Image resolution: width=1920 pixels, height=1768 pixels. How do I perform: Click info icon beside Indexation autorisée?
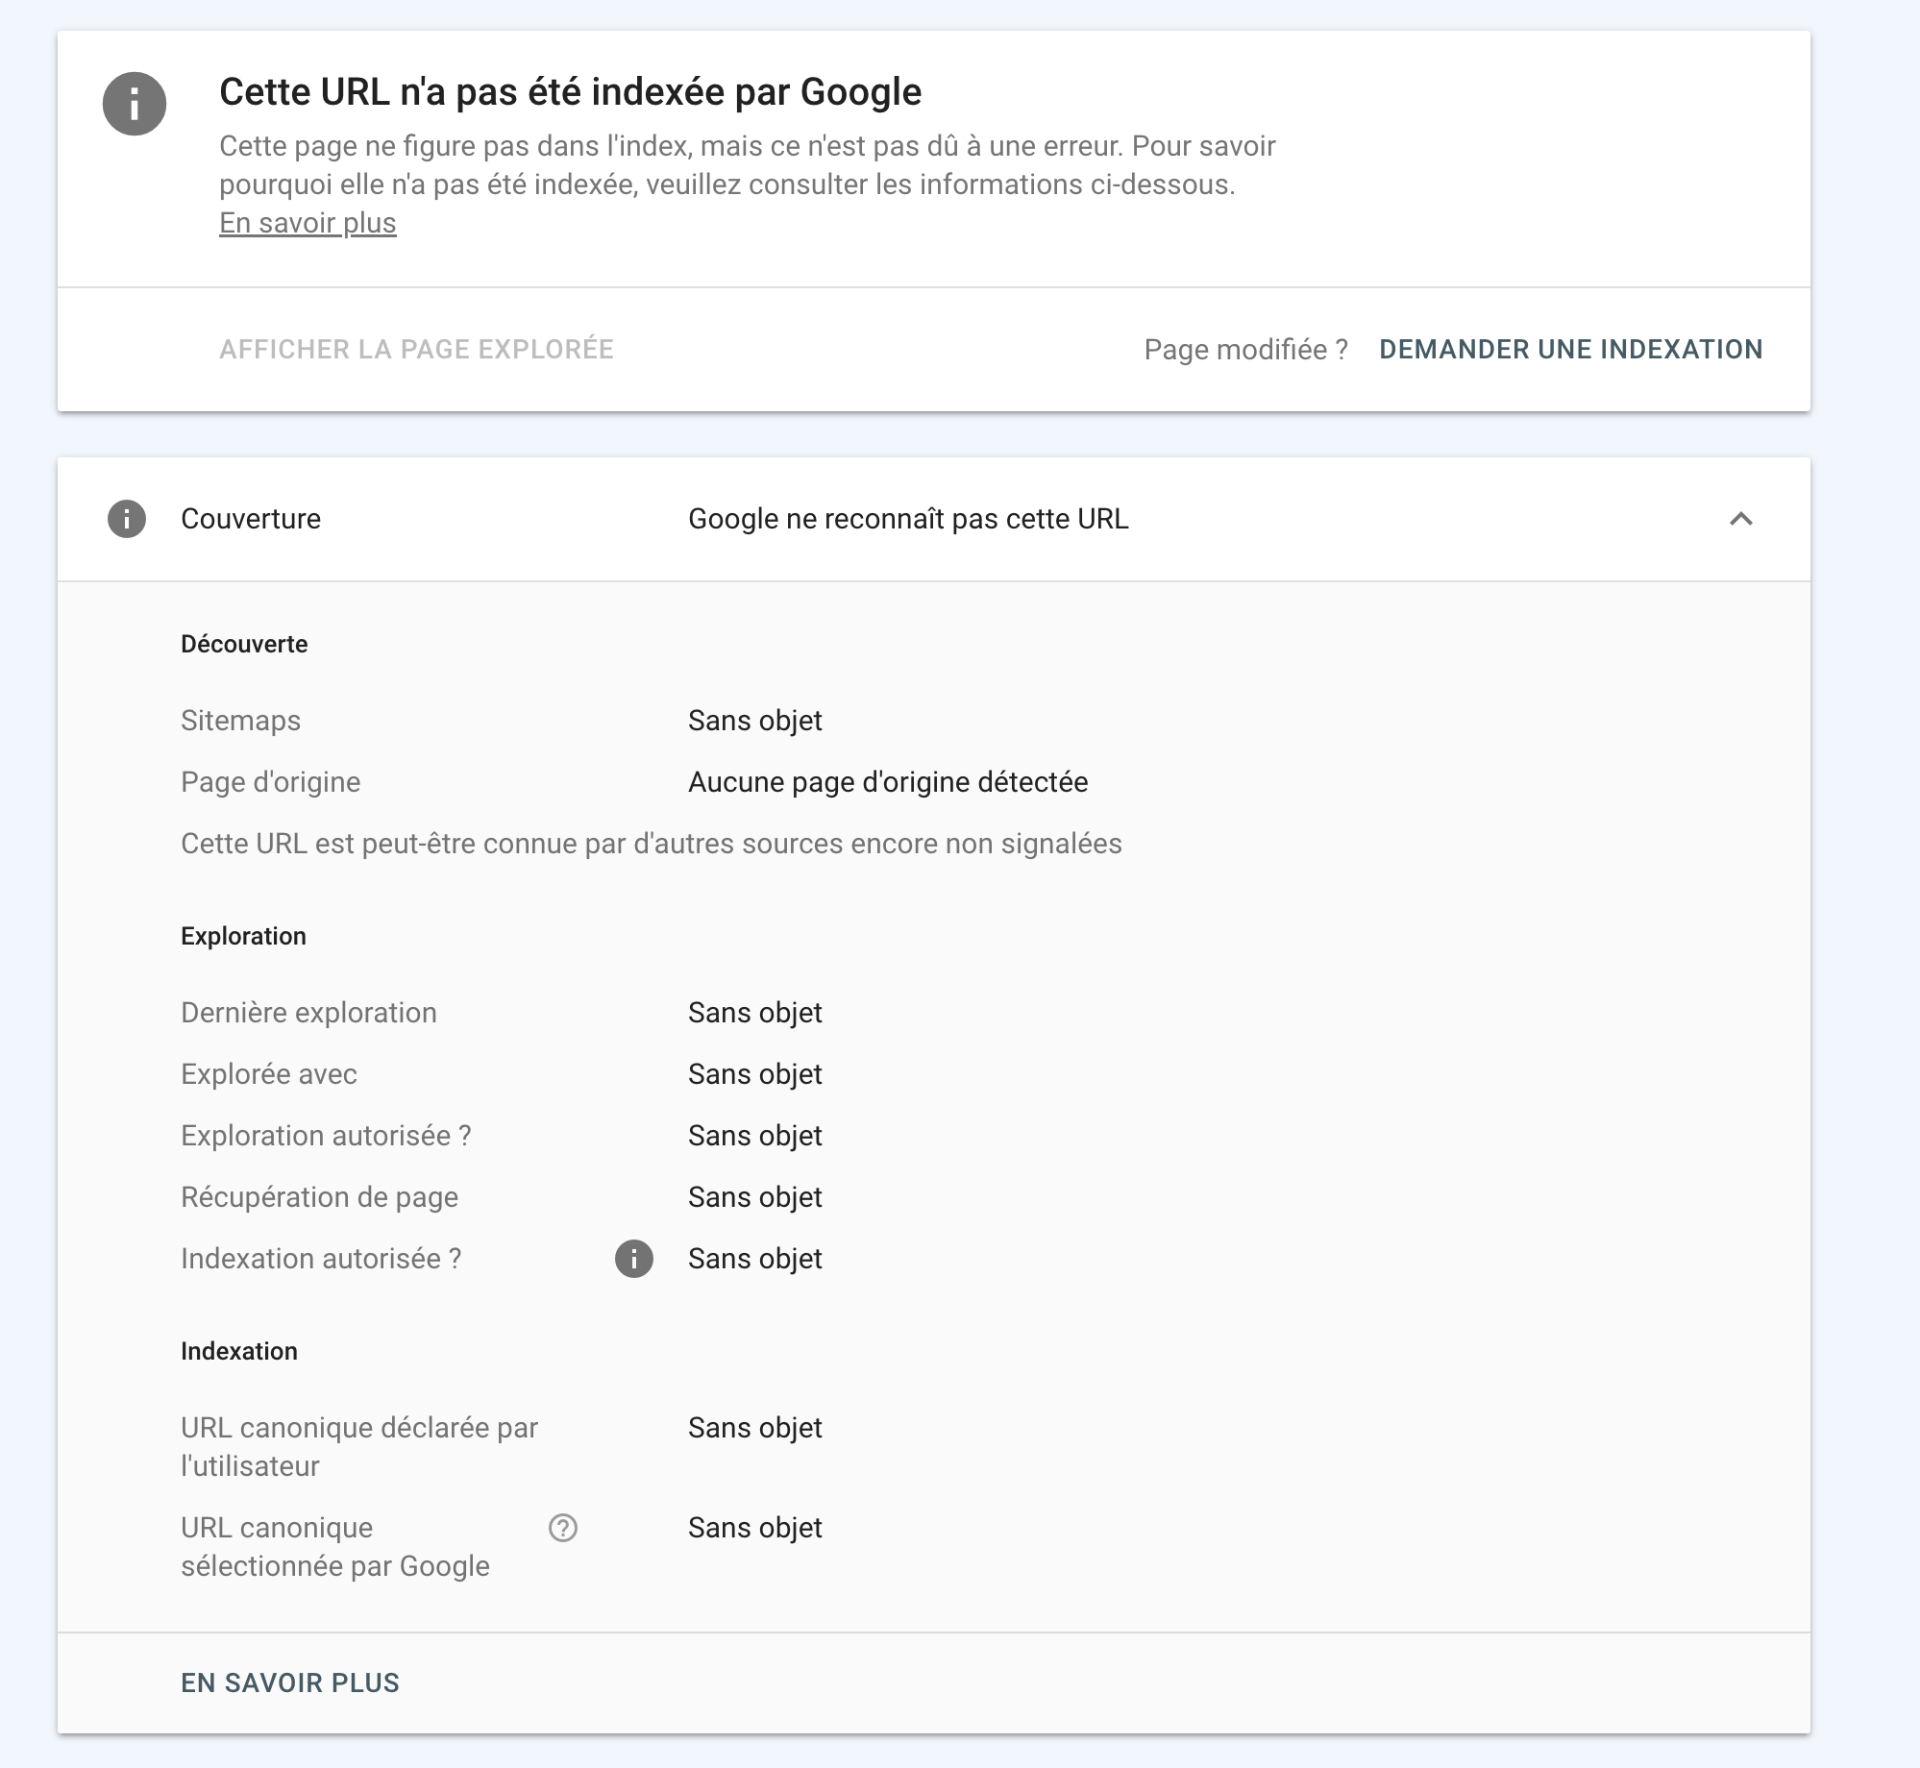[x=633, y=1259]
